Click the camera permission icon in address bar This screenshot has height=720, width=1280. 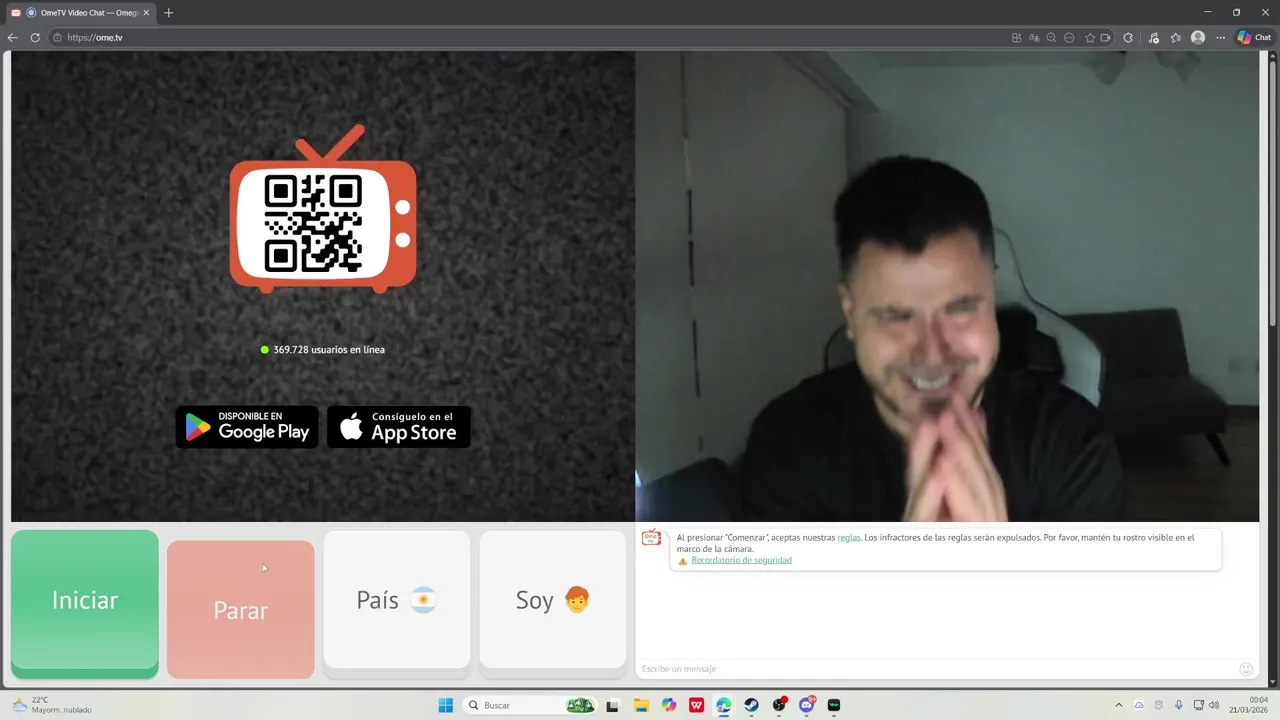pyautogui.click(x=1105, y=38)
